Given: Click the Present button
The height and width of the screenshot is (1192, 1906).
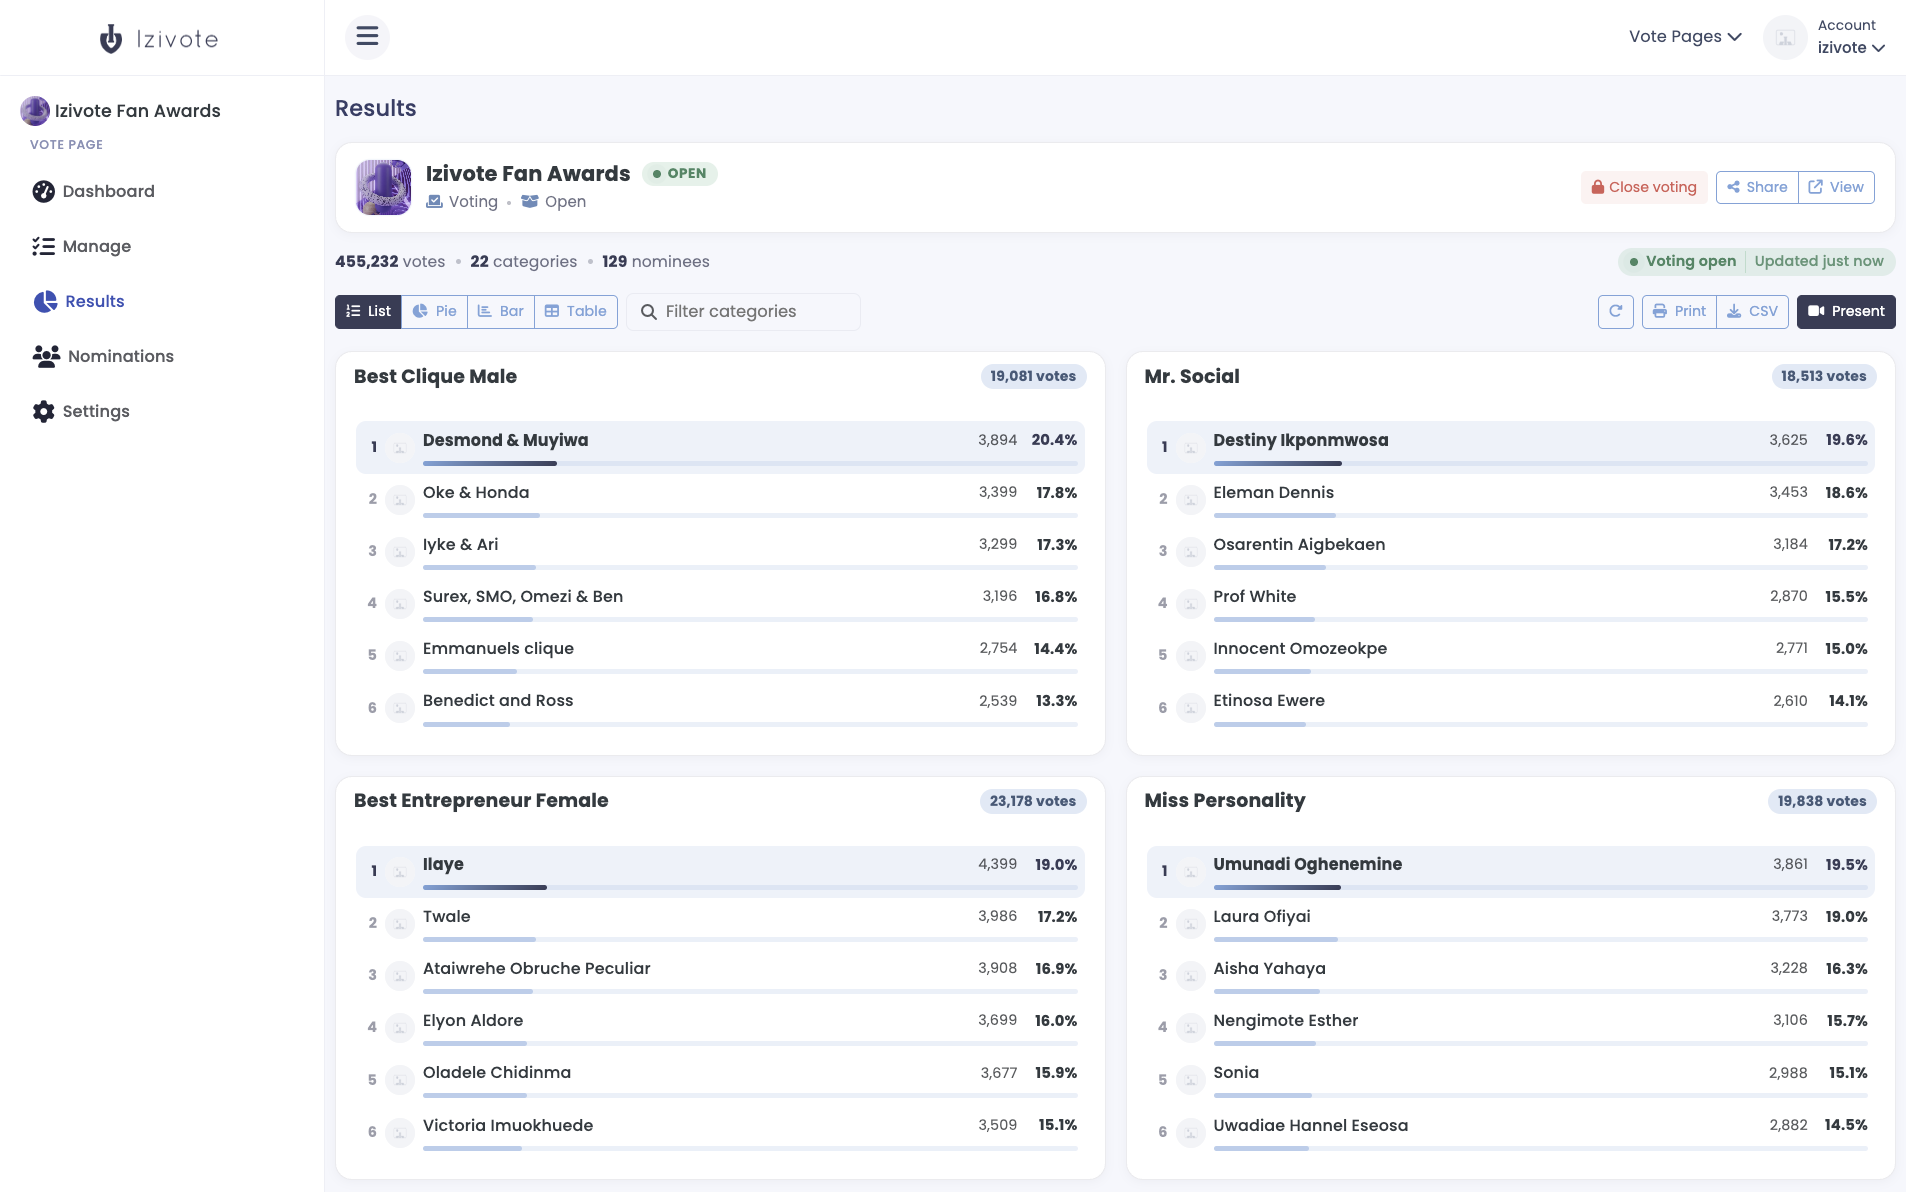Looking at the screenshot, I should coord(1846,311).
